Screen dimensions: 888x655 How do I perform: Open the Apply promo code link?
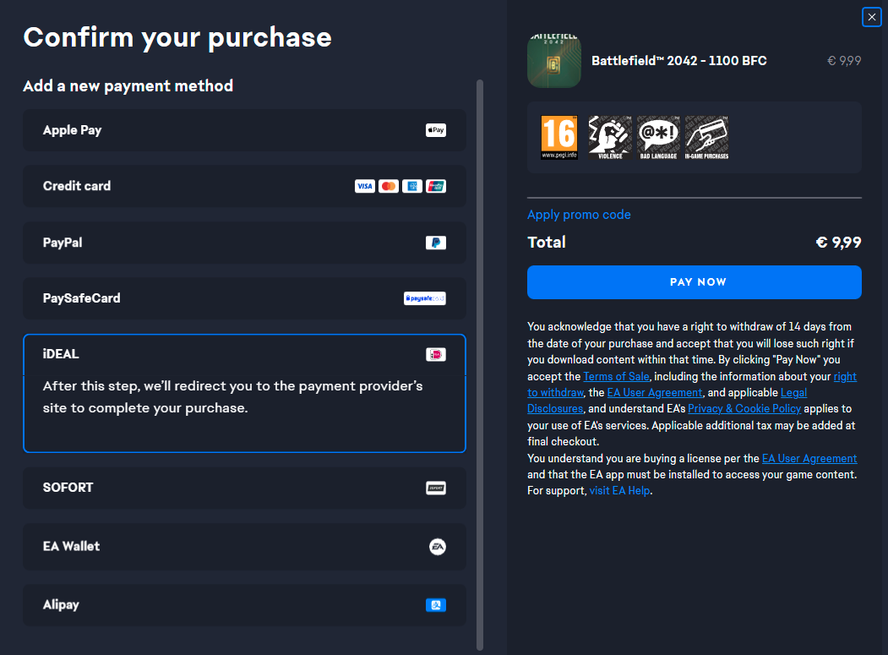579,215
